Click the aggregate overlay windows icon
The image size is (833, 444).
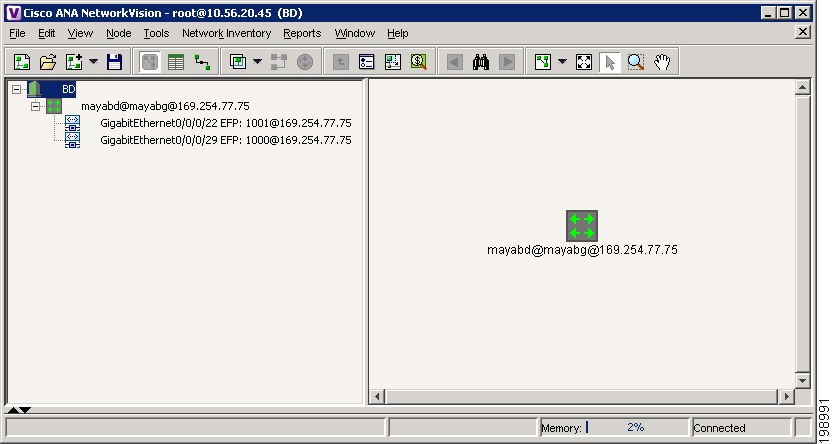tap(238, 62)
